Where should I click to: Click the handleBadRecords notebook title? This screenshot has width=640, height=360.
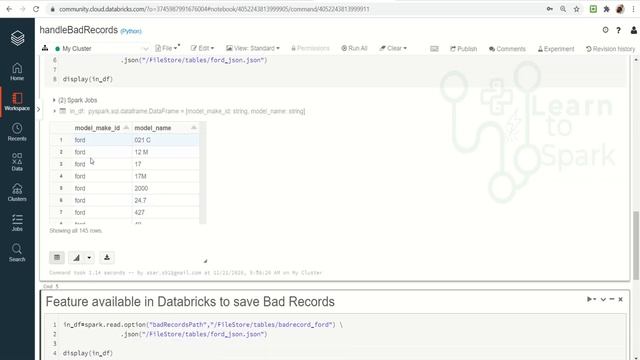click(x=79, y=30)
